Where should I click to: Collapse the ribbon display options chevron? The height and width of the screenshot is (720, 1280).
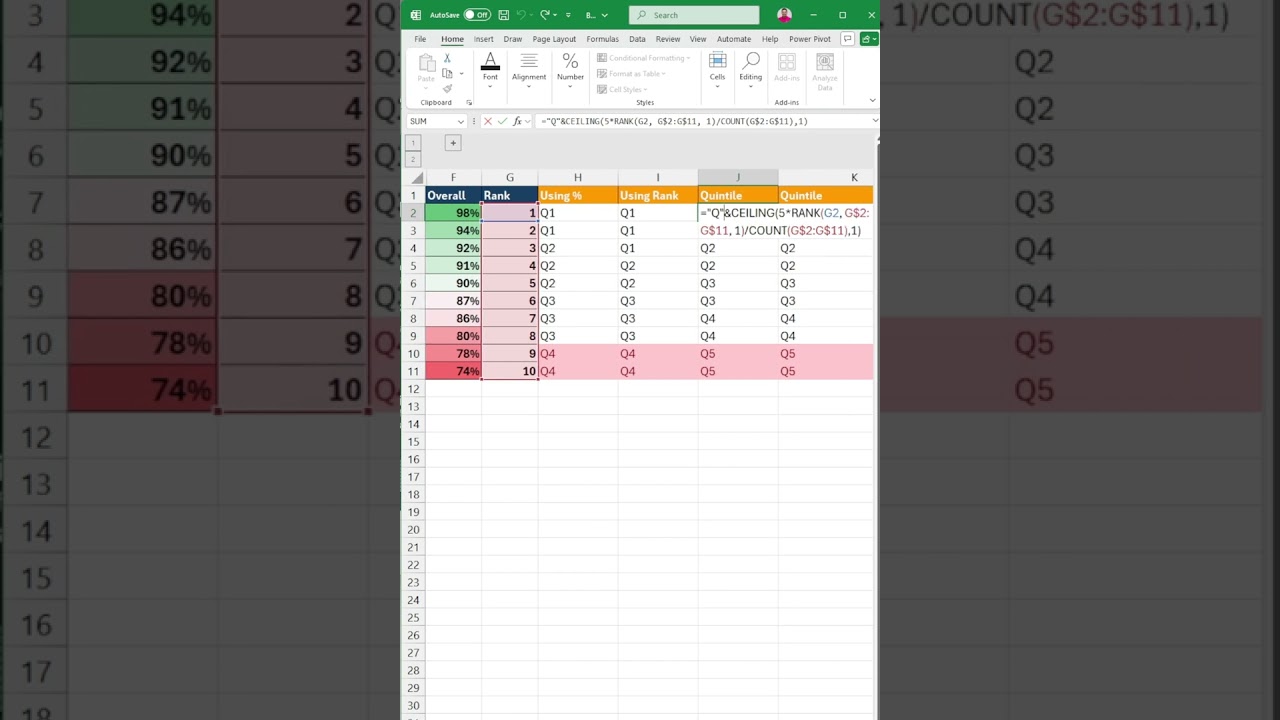tap(872, 100)
